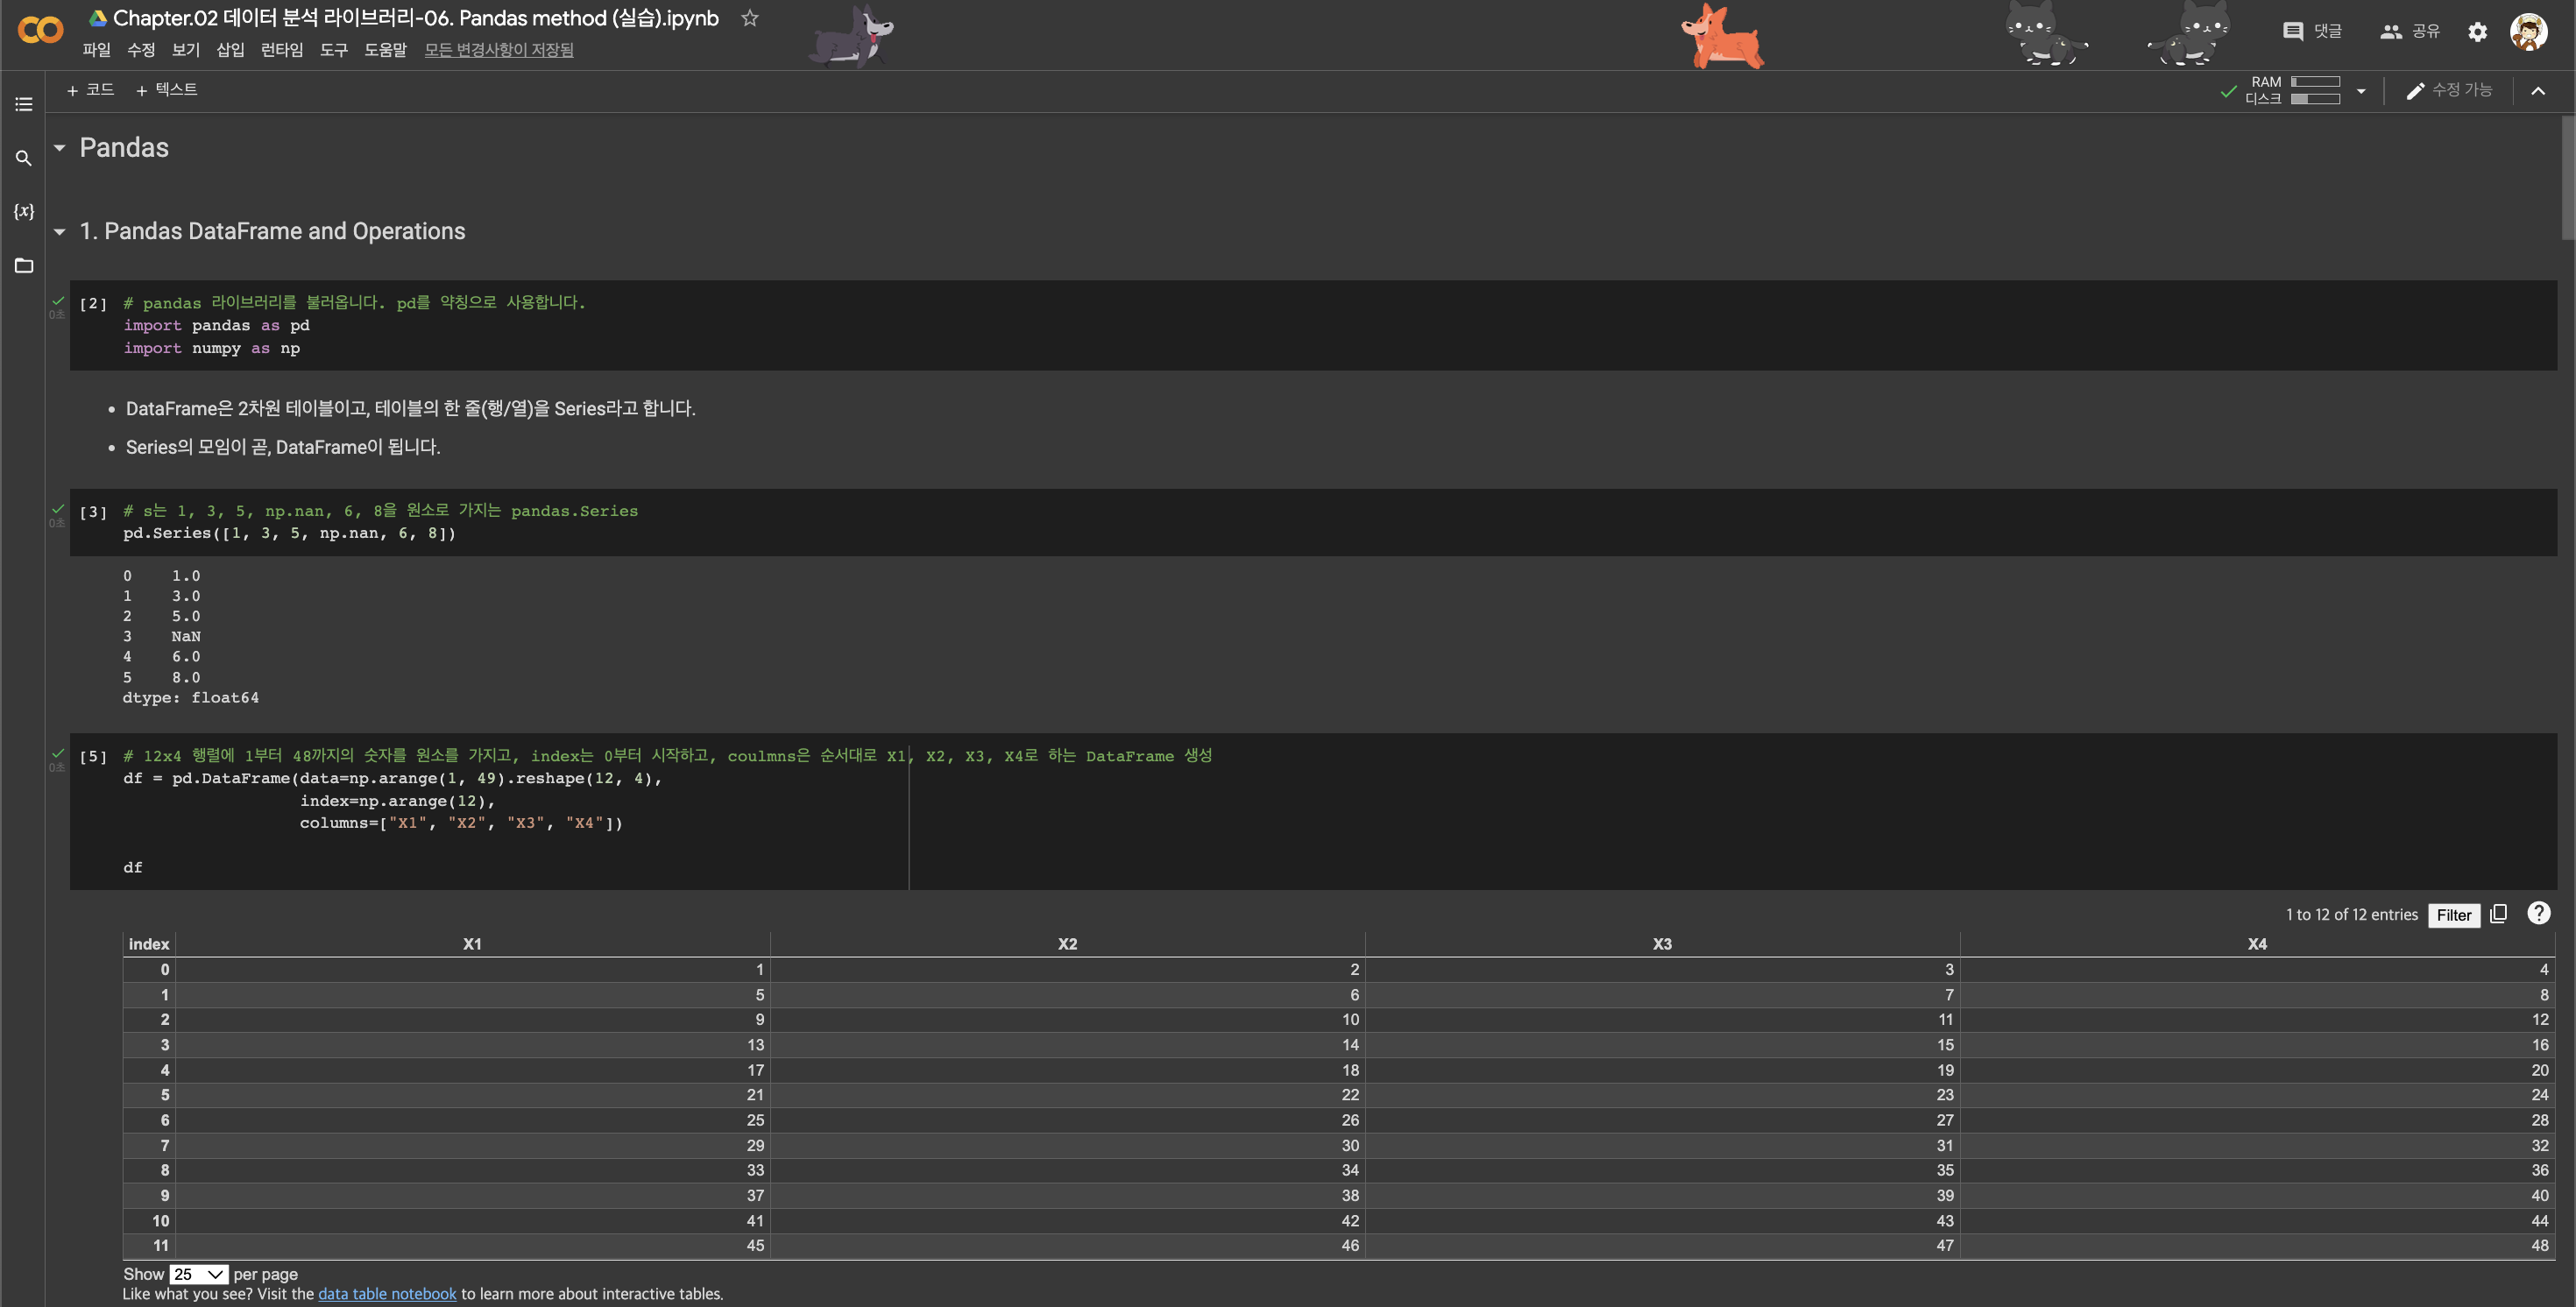Open the search panel icon
The height and width of the screenshot is (1307, 2576).
click(x=24, y=158)
